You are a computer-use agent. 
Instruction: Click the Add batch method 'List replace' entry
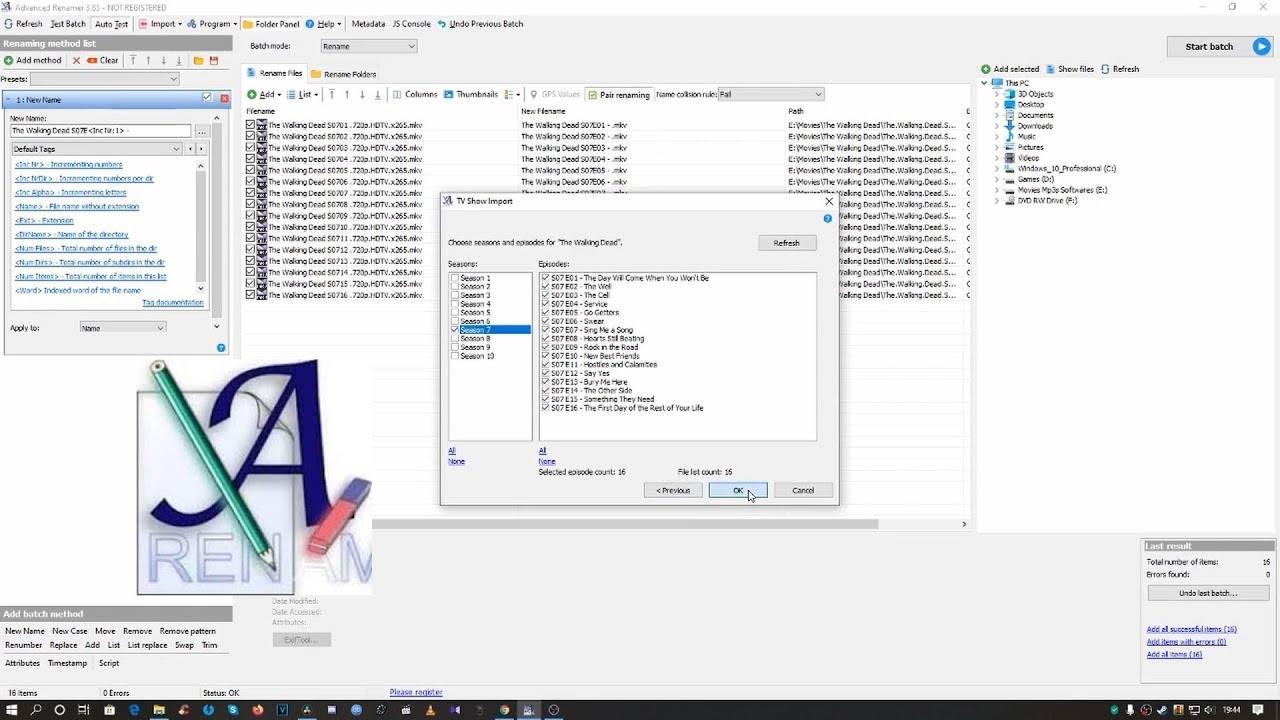pyautogui.click(x=148, y=645)
